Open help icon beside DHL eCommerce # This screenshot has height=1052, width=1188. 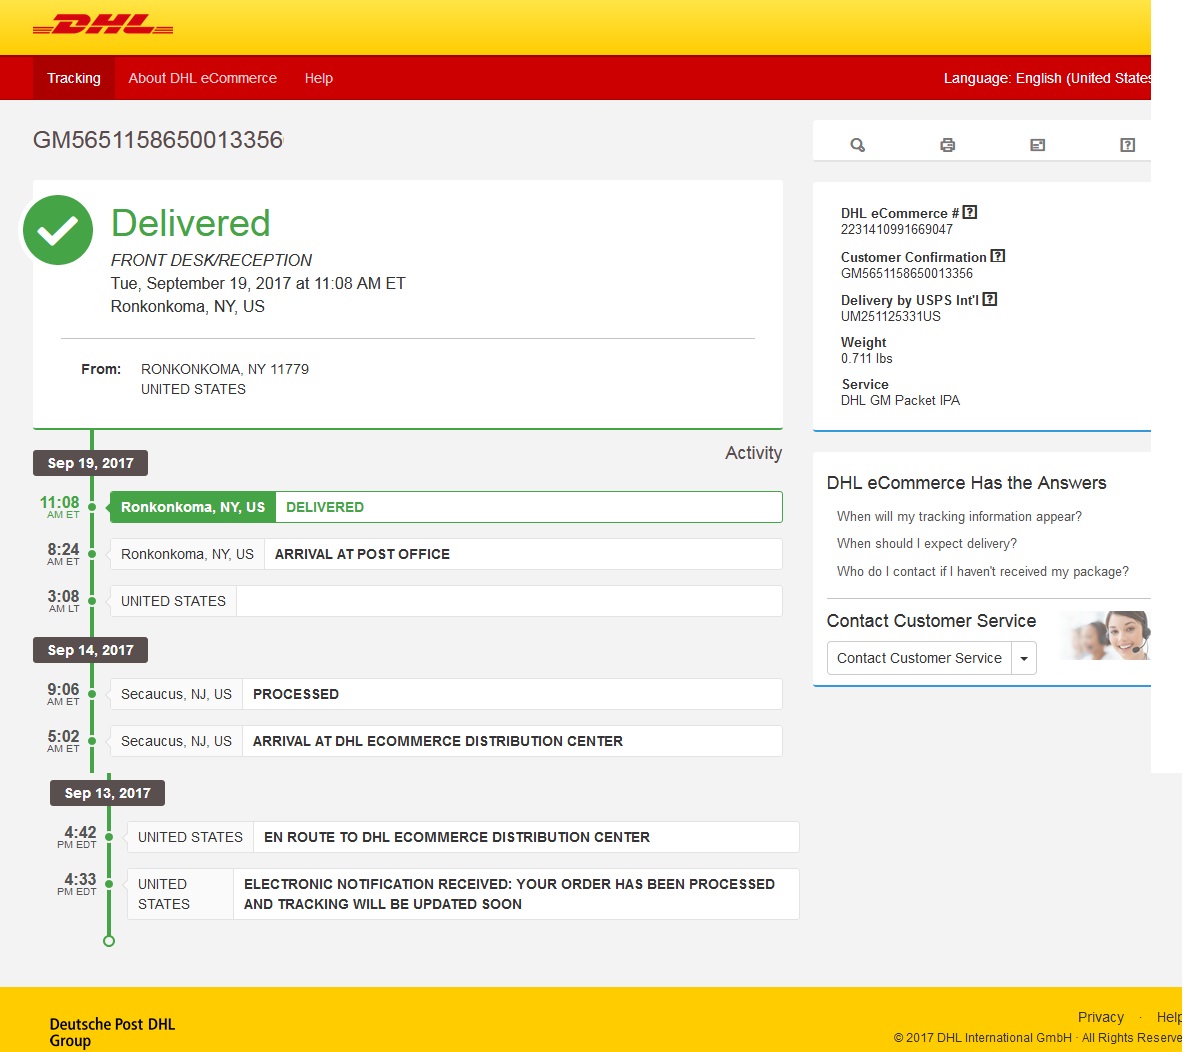click(x=970, y=212)
